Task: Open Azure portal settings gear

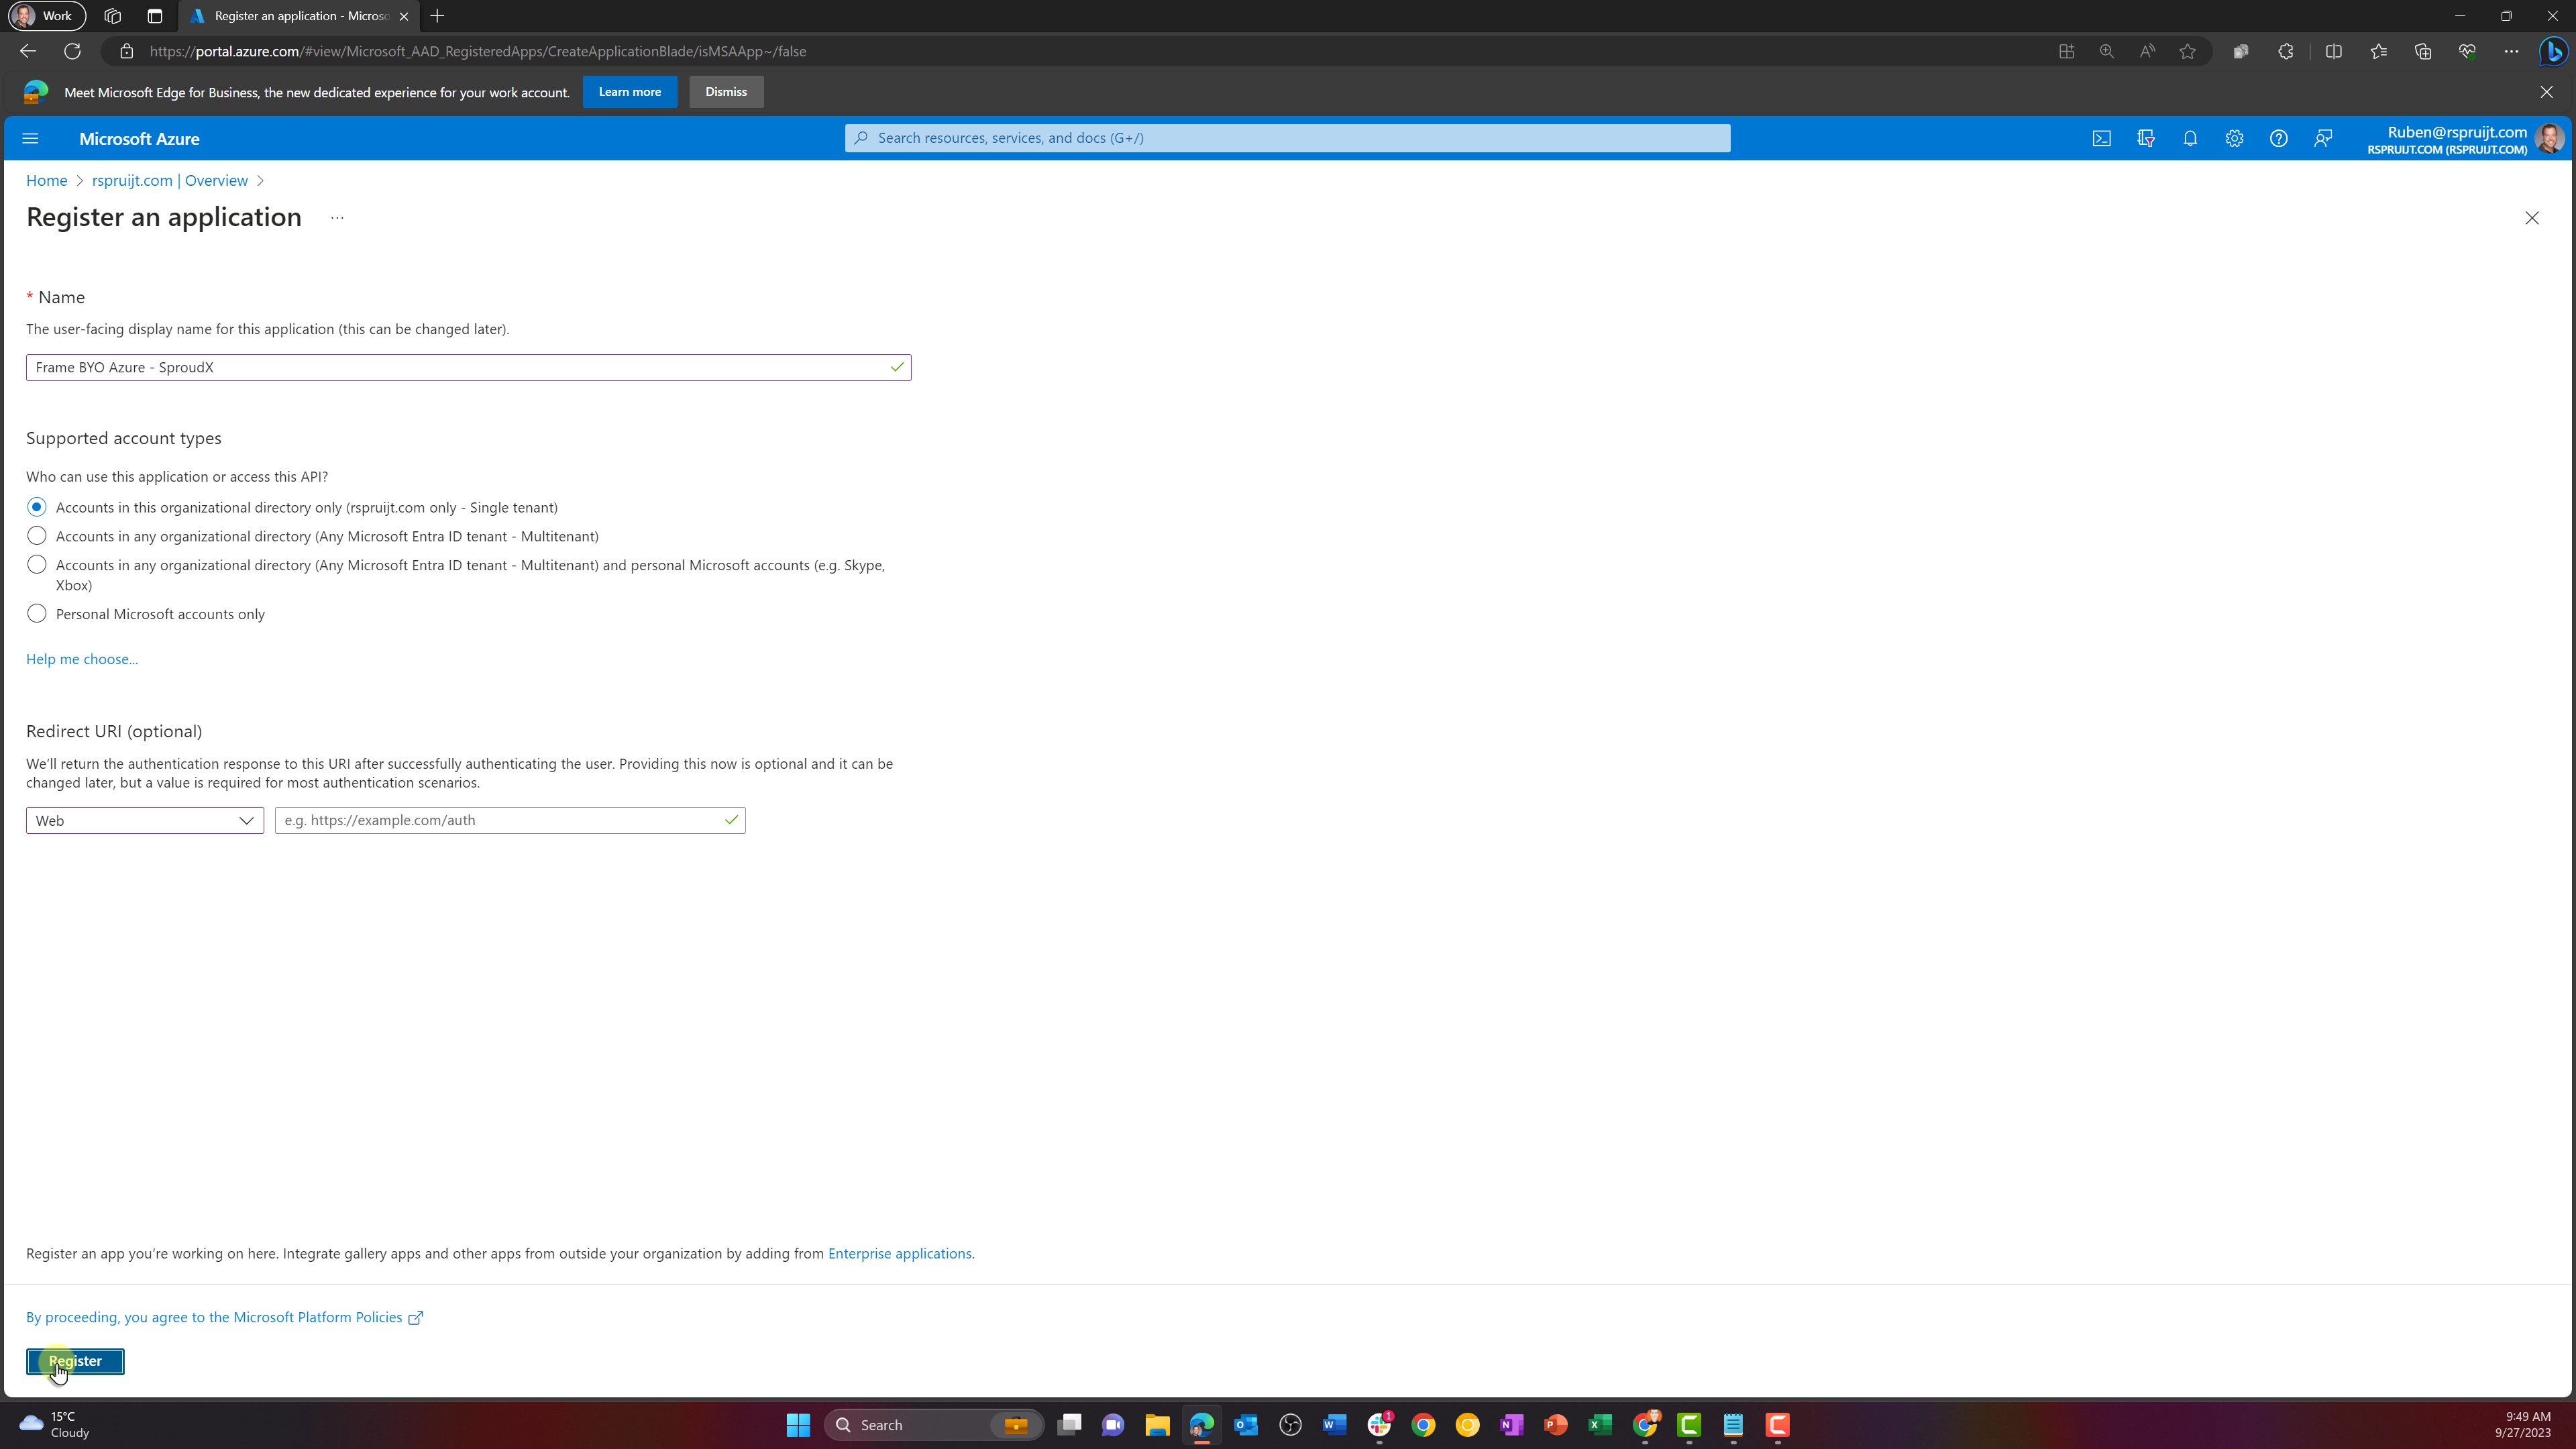Action: coord(2235,138)
